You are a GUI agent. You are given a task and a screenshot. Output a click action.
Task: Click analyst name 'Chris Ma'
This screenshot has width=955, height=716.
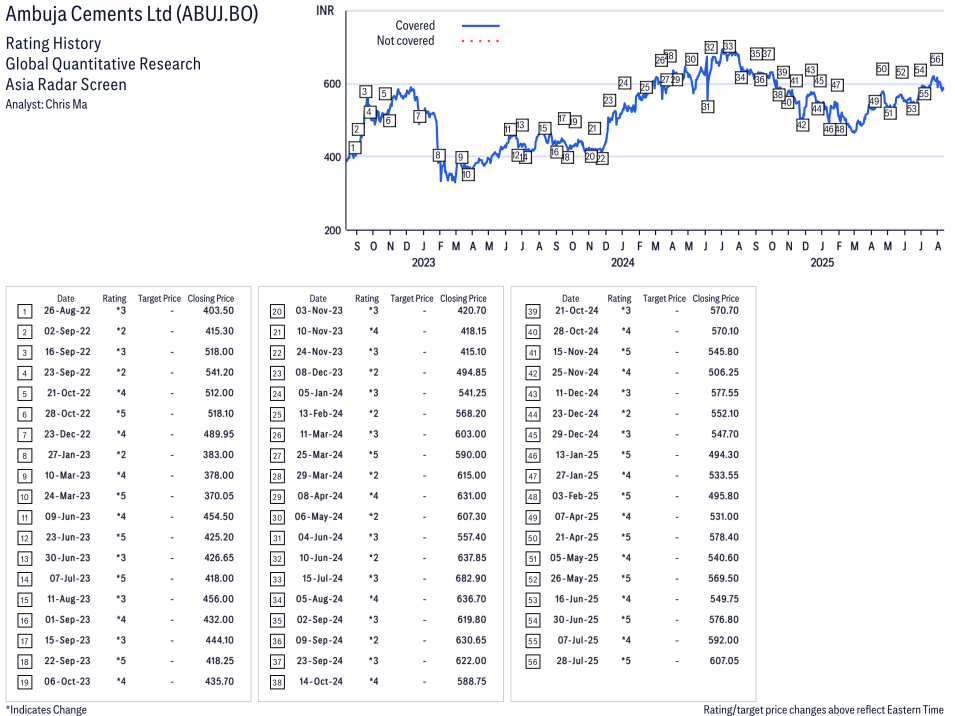tap(66, 104)
